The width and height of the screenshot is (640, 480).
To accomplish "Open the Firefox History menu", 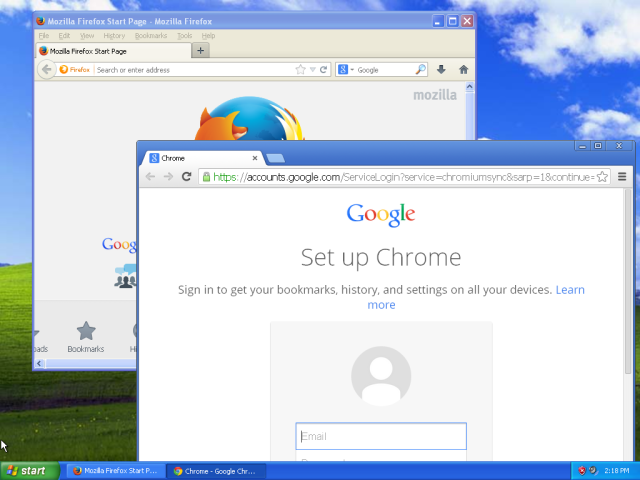I will coord(114,36).
